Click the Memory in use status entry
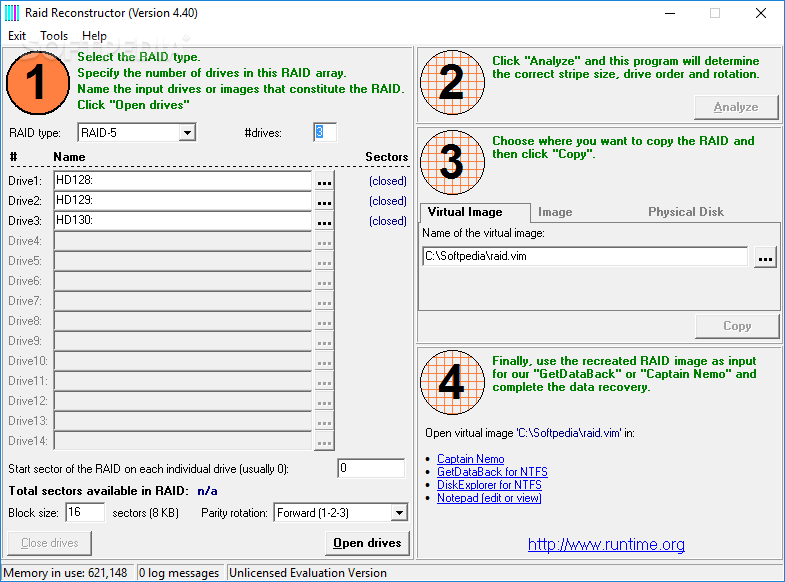The width and height of the screenshot is (785, 582). coord(66,573)
